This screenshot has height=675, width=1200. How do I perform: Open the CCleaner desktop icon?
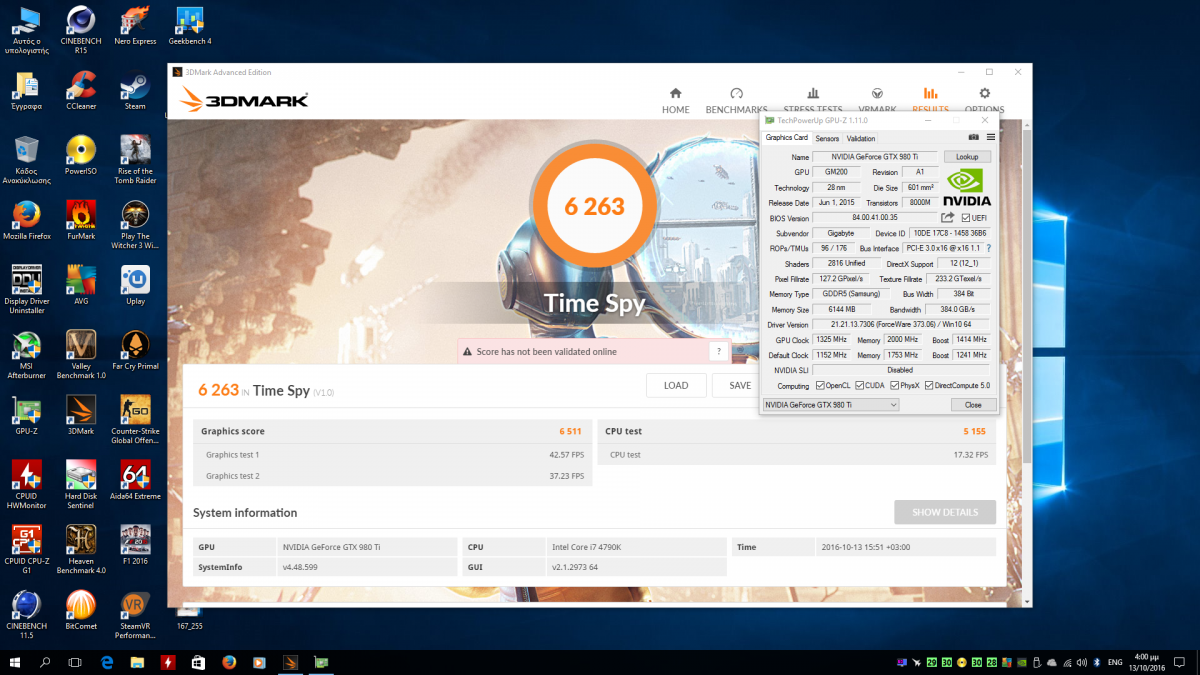(x=80, y=90)
